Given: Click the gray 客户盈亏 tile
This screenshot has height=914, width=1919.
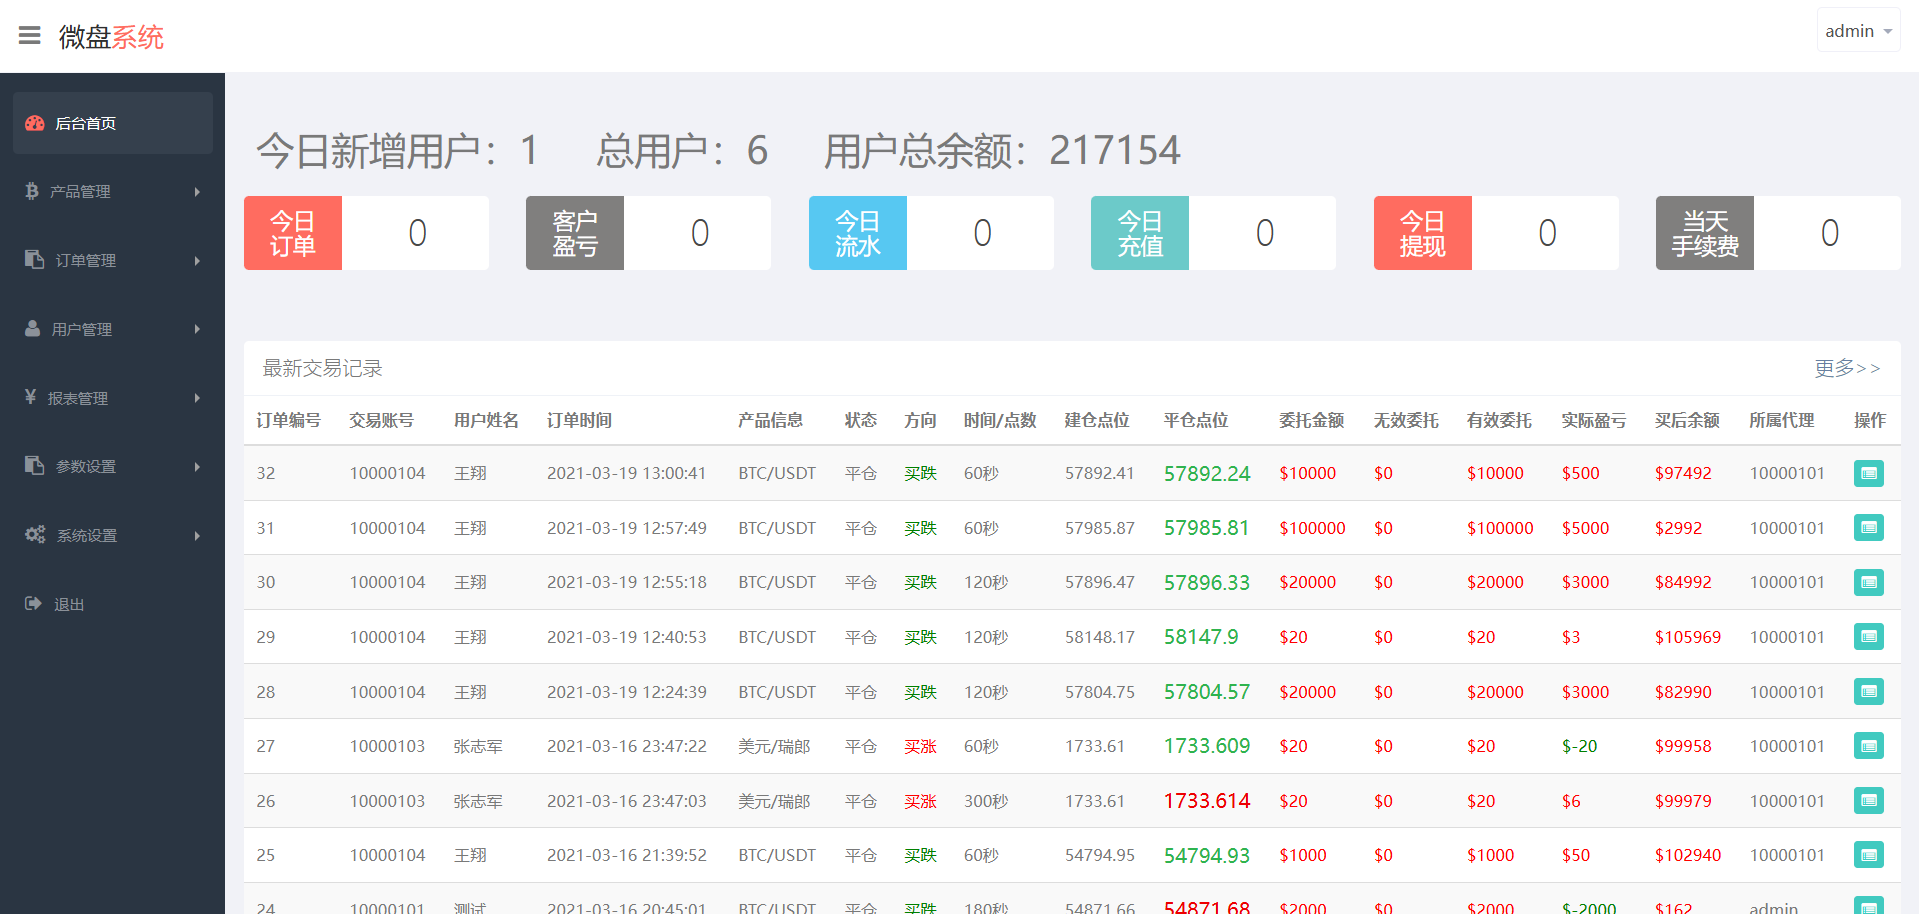Looking at the screenshot, I should tap(575, 233).
